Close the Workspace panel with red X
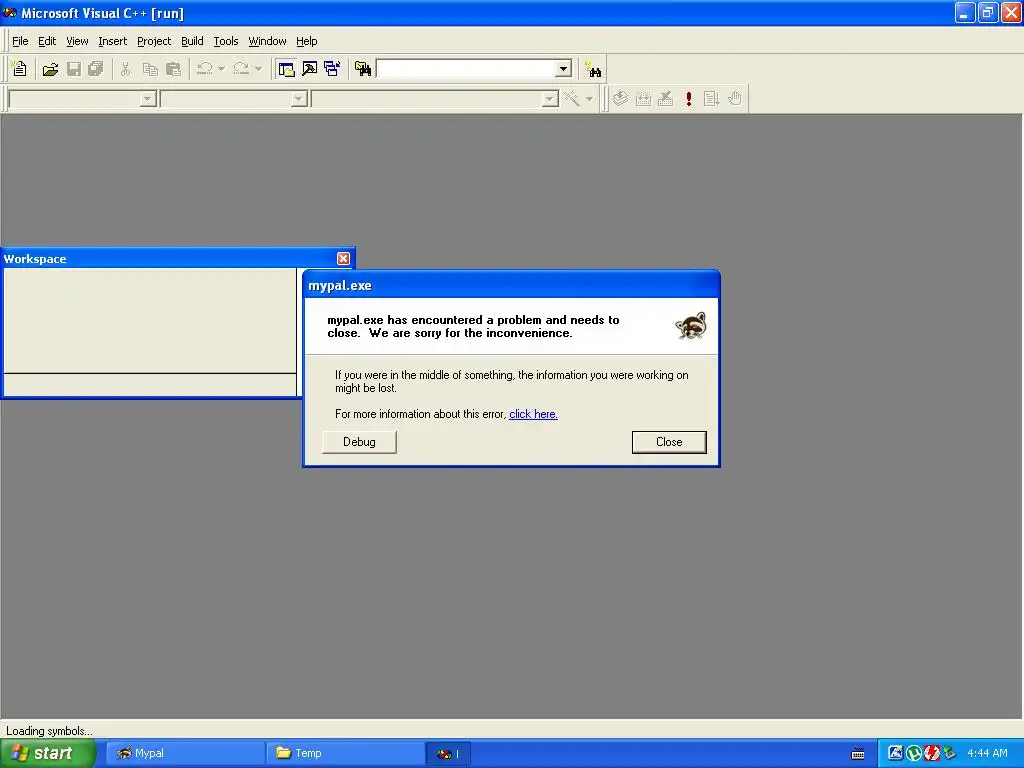Viewport: 1024px width, 768px height. pos(344,259)
